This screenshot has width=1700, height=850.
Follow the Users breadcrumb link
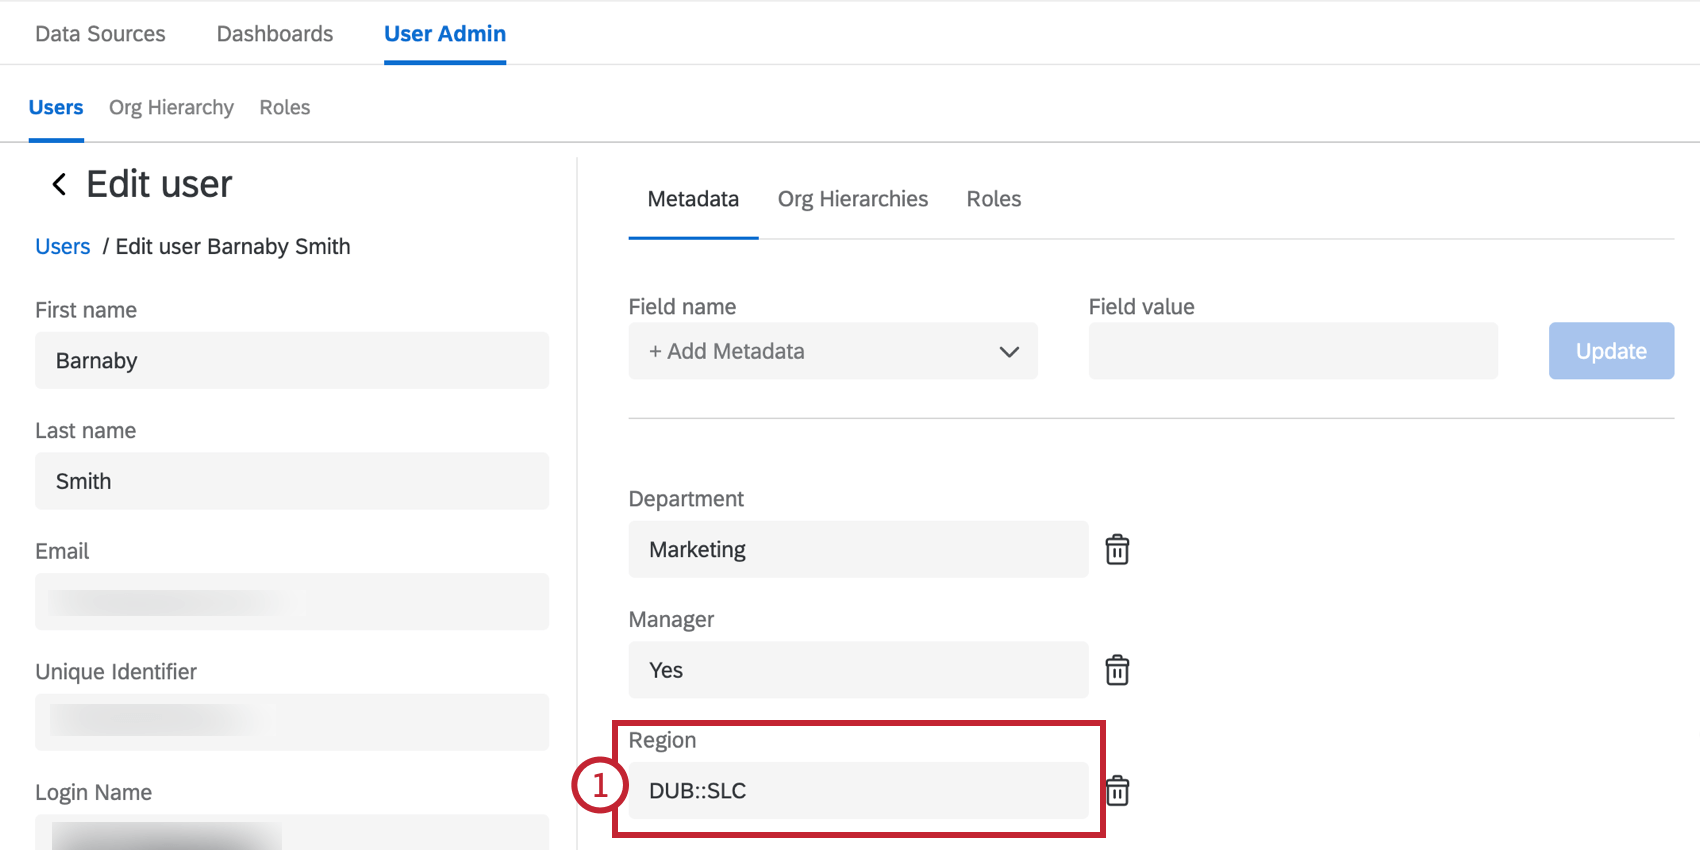(63, 247)
